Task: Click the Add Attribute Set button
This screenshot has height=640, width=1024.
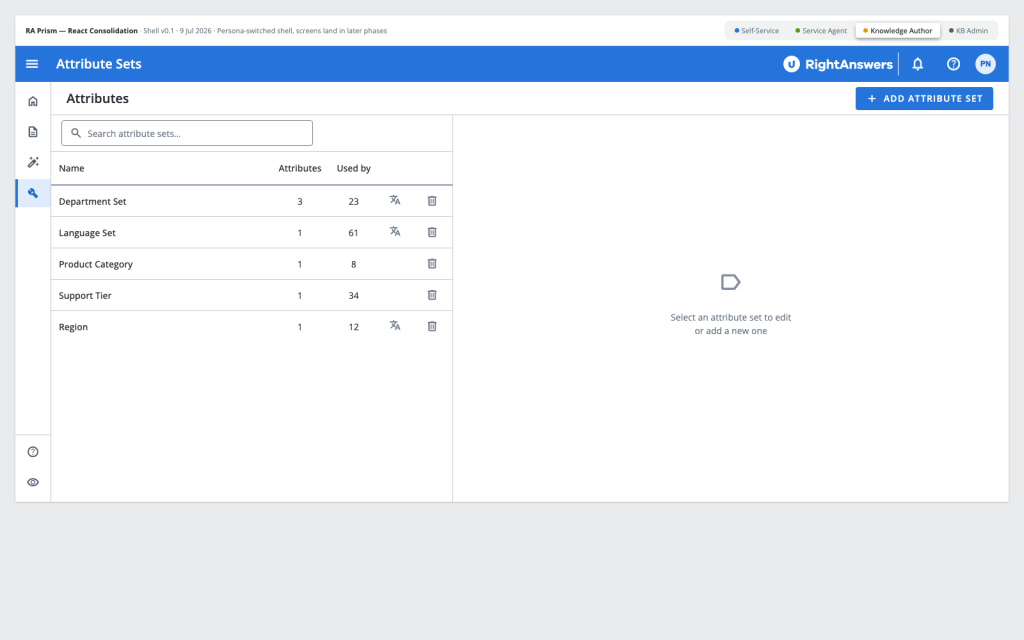Action: pyautogui.click(x=924, y=99)
